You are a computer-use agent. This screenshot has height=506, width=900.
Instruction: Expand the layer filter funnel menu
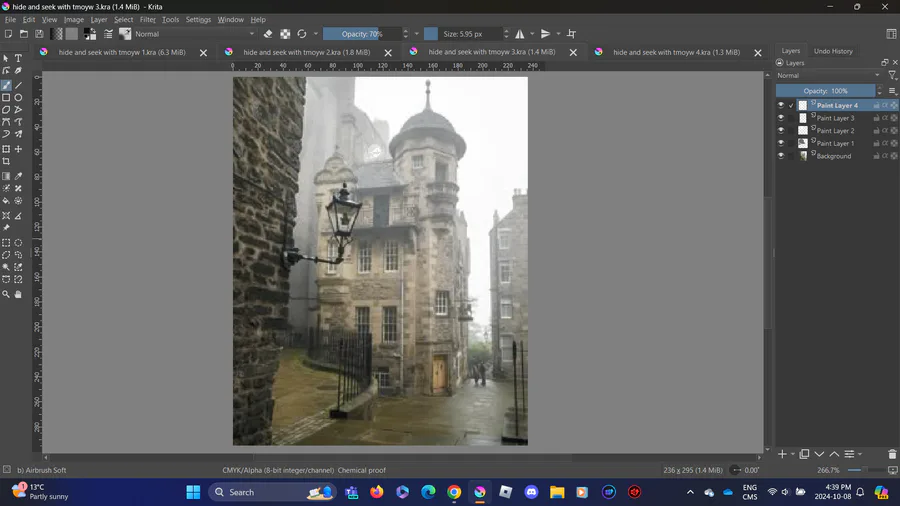(x=892, y=76)
